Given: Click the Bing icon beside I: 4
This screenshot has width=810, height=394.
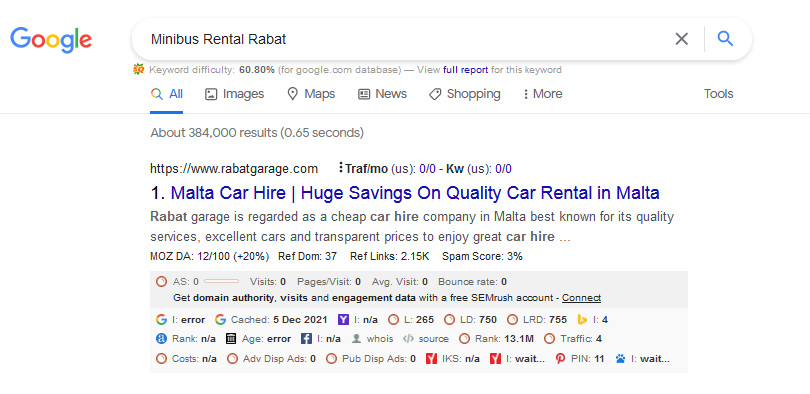Looking at the screenshot, I should click(582, 320).
